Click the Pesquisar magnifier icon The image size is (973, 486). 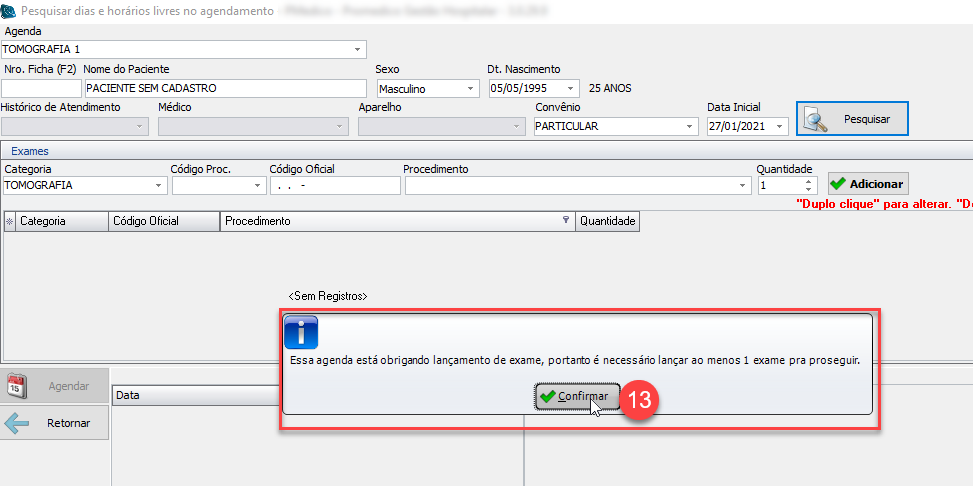tap(818, 119)
